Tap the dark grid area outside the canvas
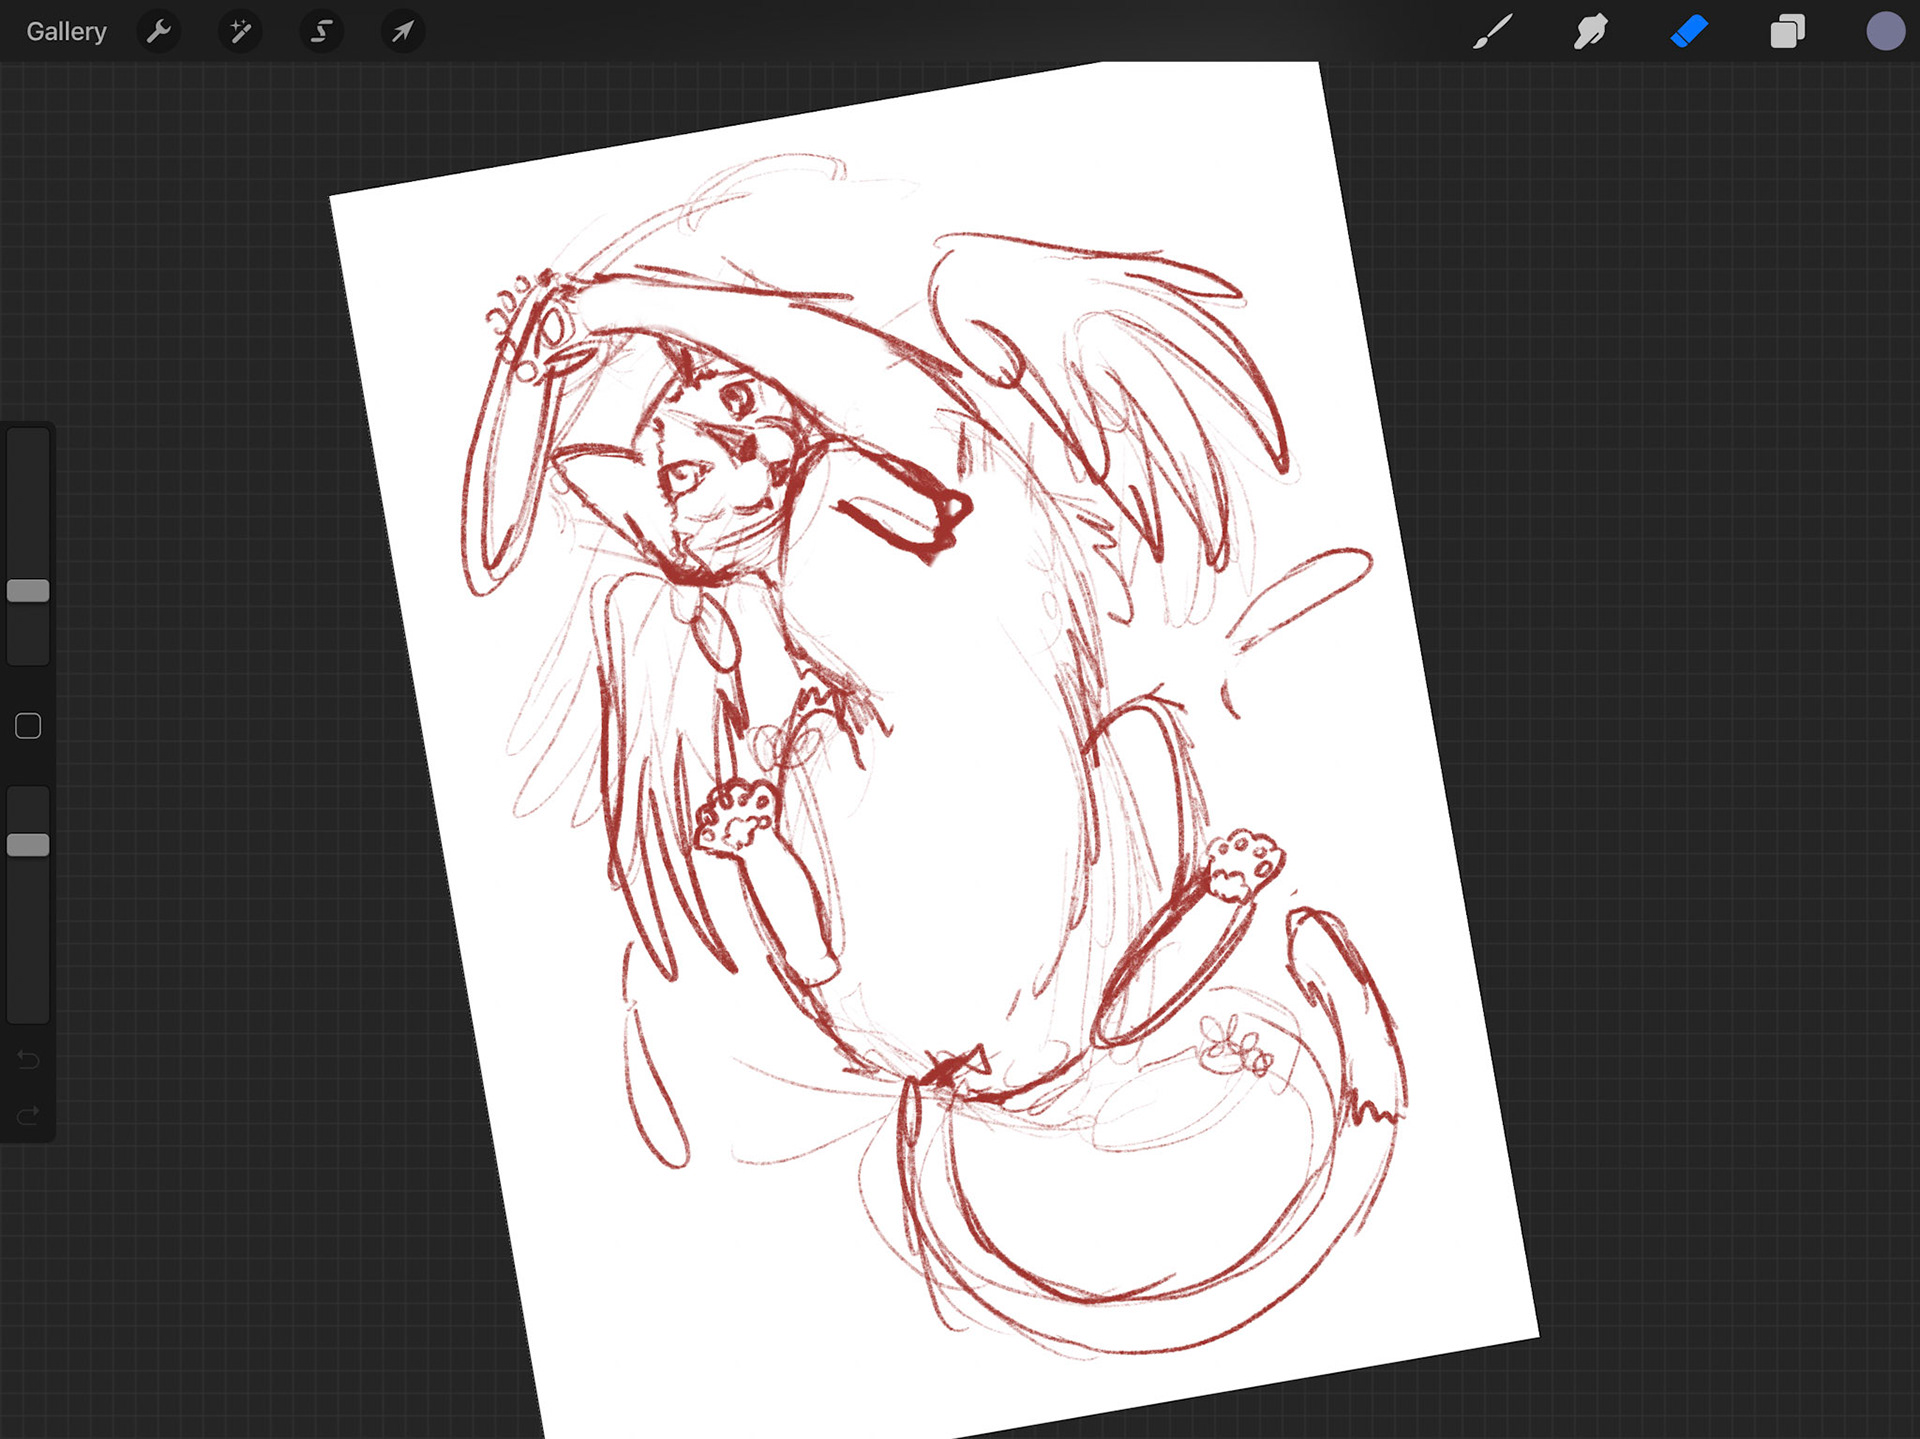This screenshot has width=1920, height=1439. click(1700, 700)
